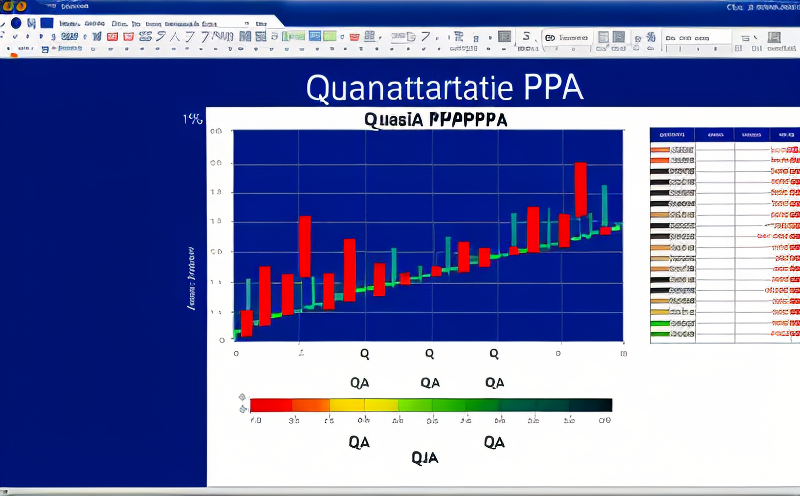The width and height of the screenshot is (800, 496).
Task: Click the blue percent-style toolbar icon
Action: click(x=651, y=37)
